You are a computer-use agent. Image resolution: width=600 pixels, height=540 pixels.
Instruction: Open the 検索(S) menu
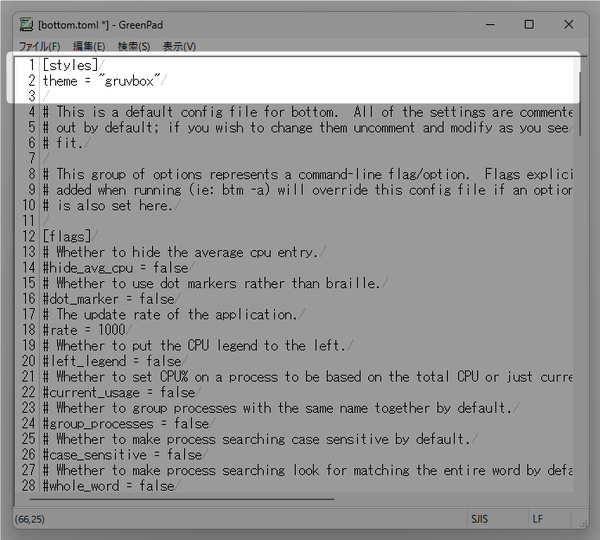134,46
